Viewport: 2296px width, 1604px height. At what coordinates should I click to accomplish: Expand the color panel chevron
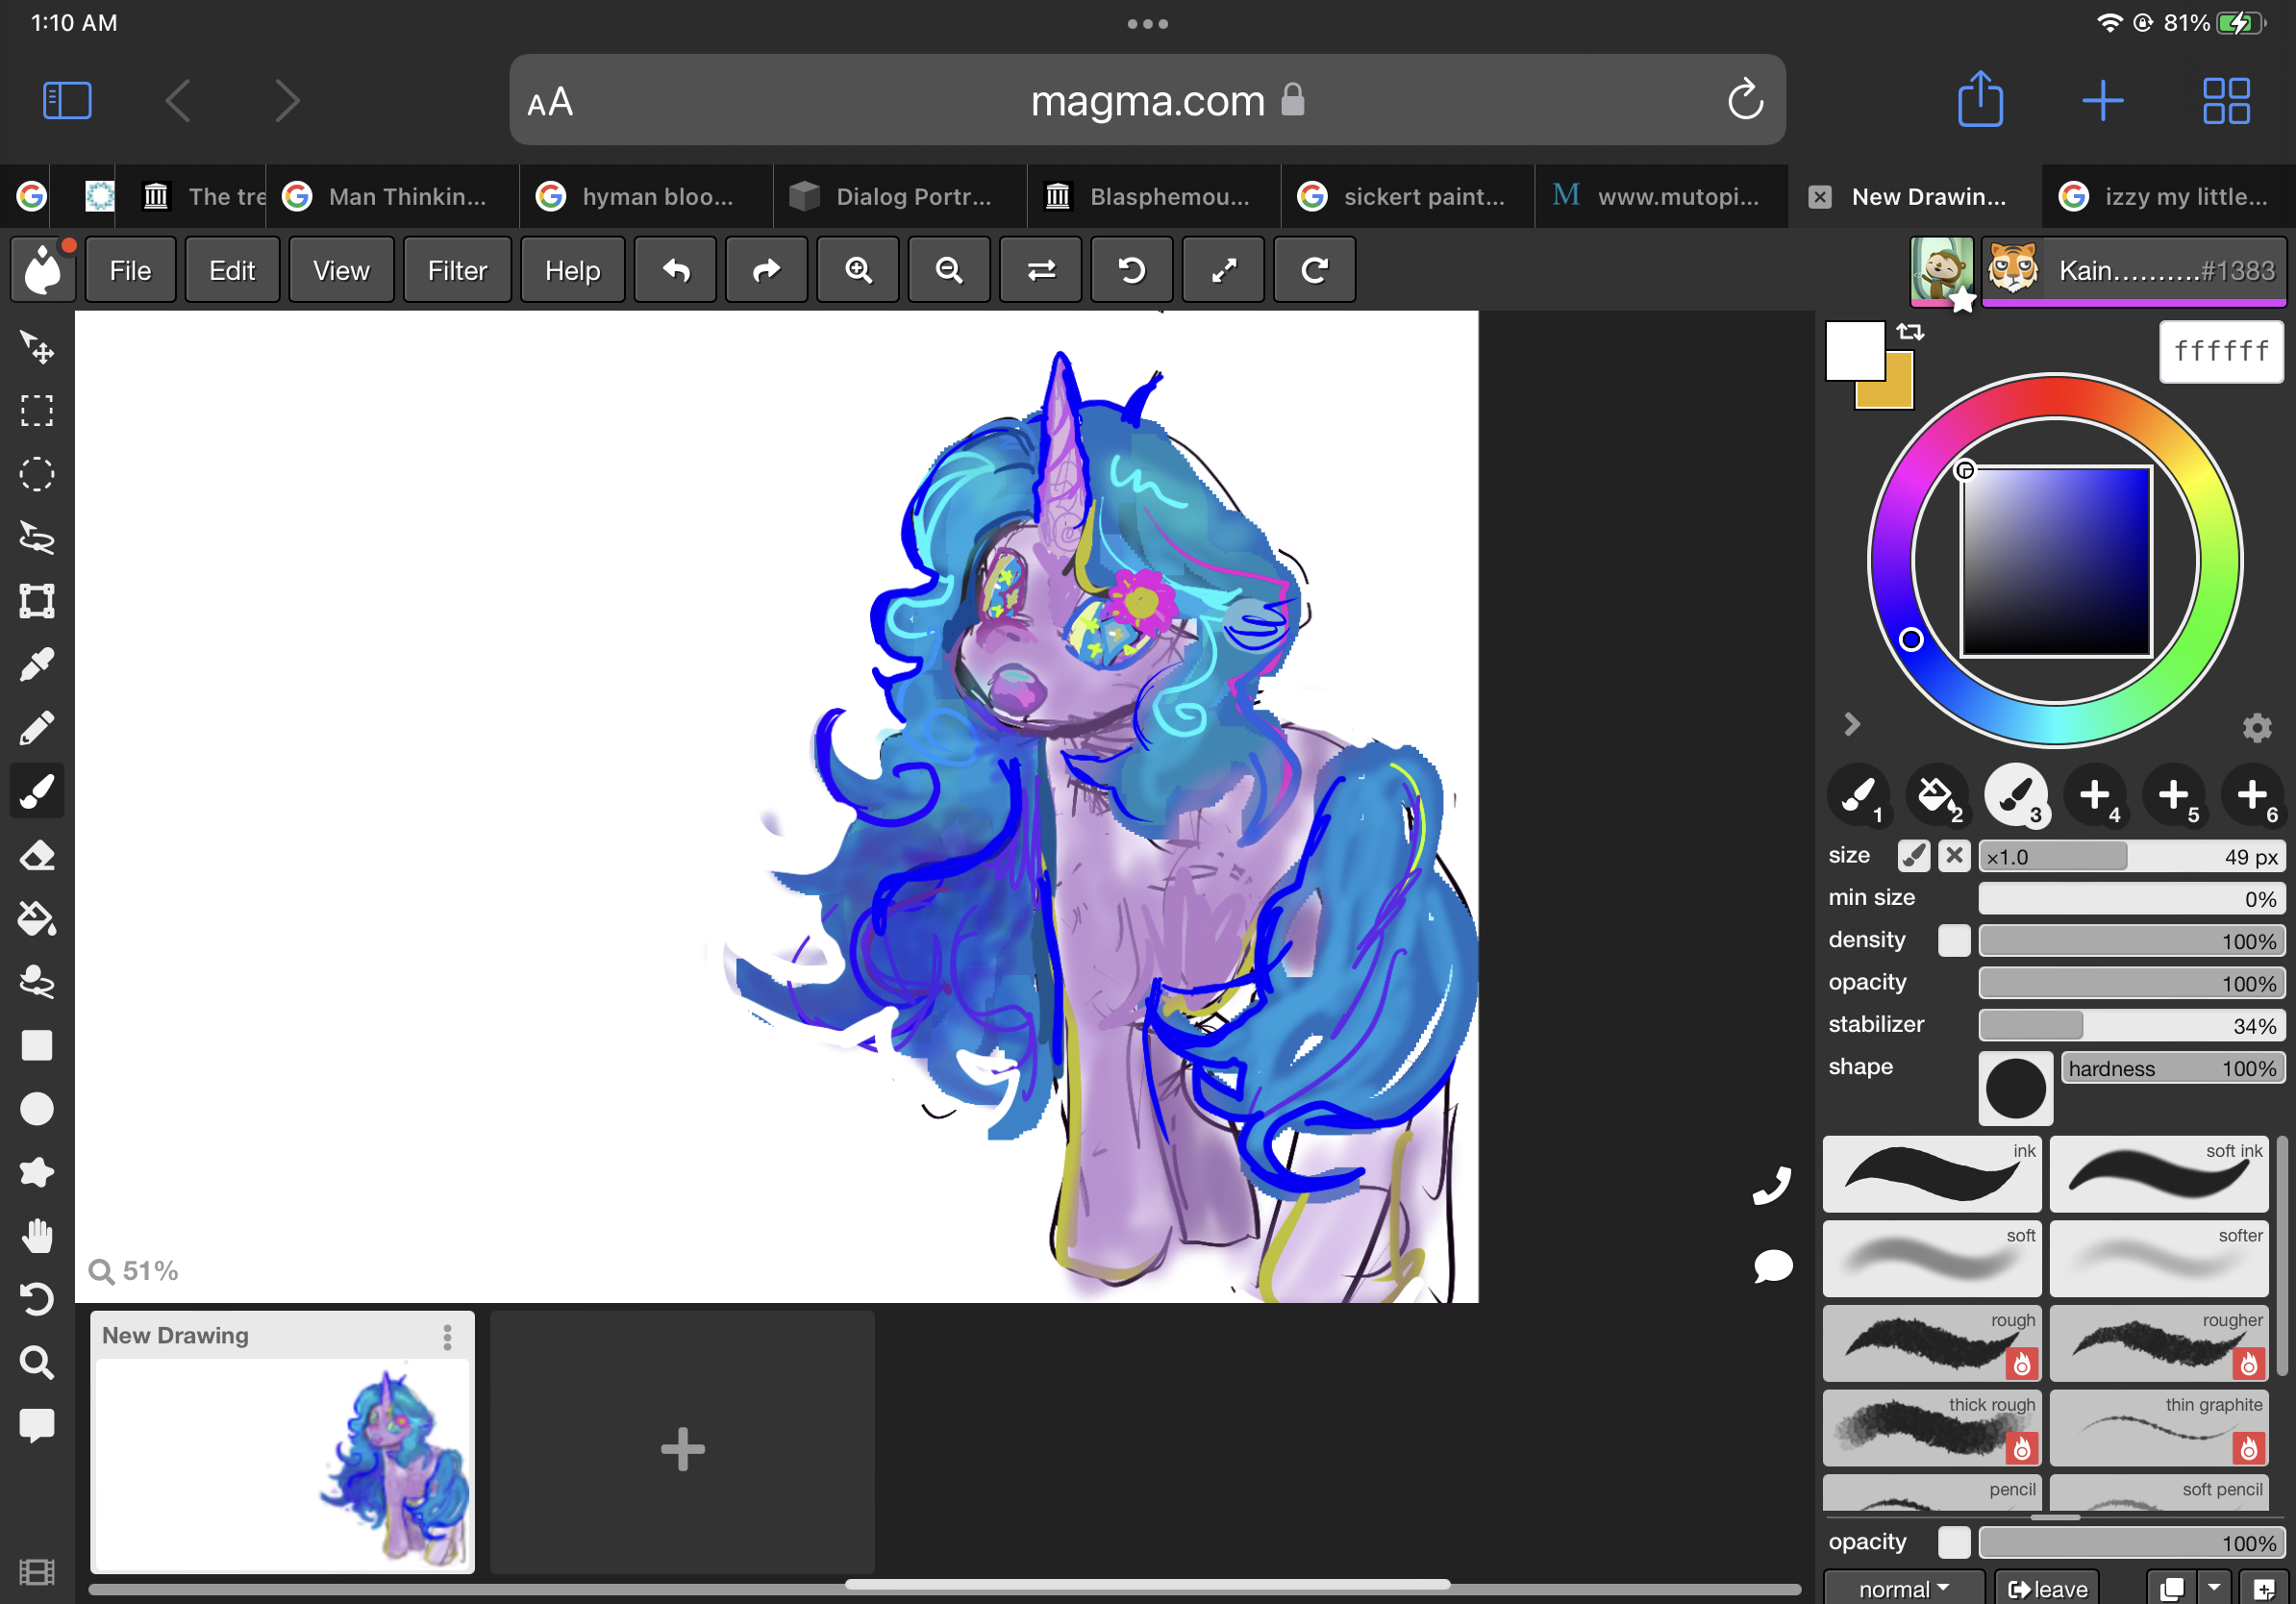(x=1851, y=724)
